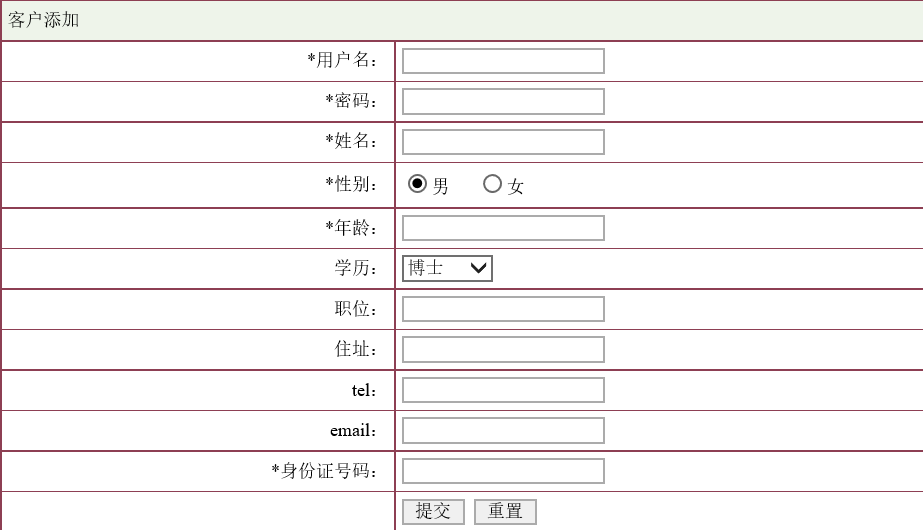The image size is (923, 530).
Task: Focus the 密码 text box
Action: [503, 102]
